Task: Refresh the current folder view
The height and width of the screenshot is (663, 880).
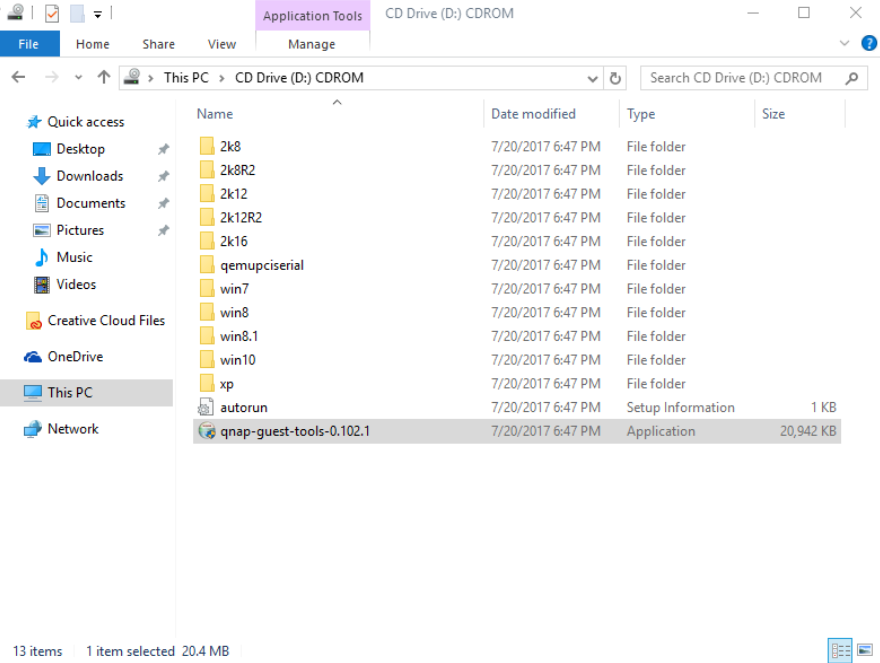Action: tap(615, 79)
